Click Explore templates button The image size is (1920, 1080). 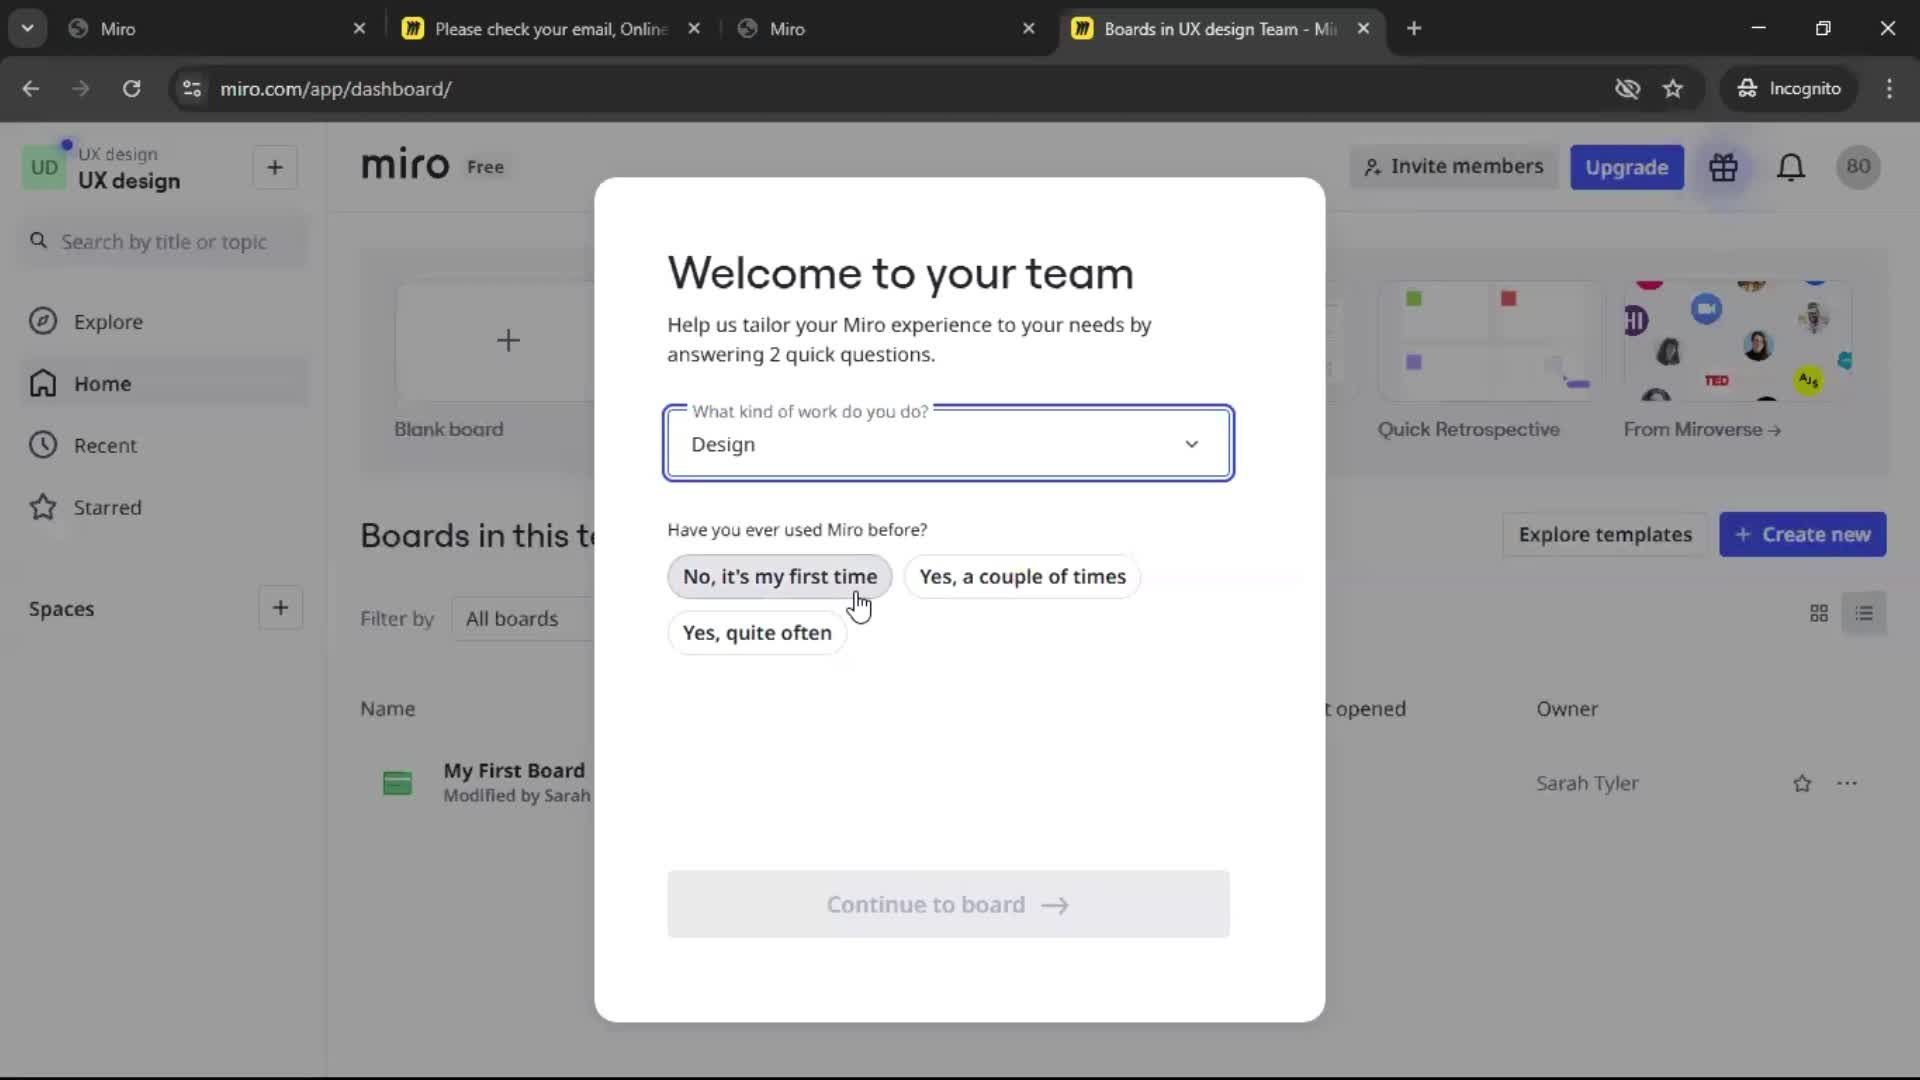coord(1605,535)
